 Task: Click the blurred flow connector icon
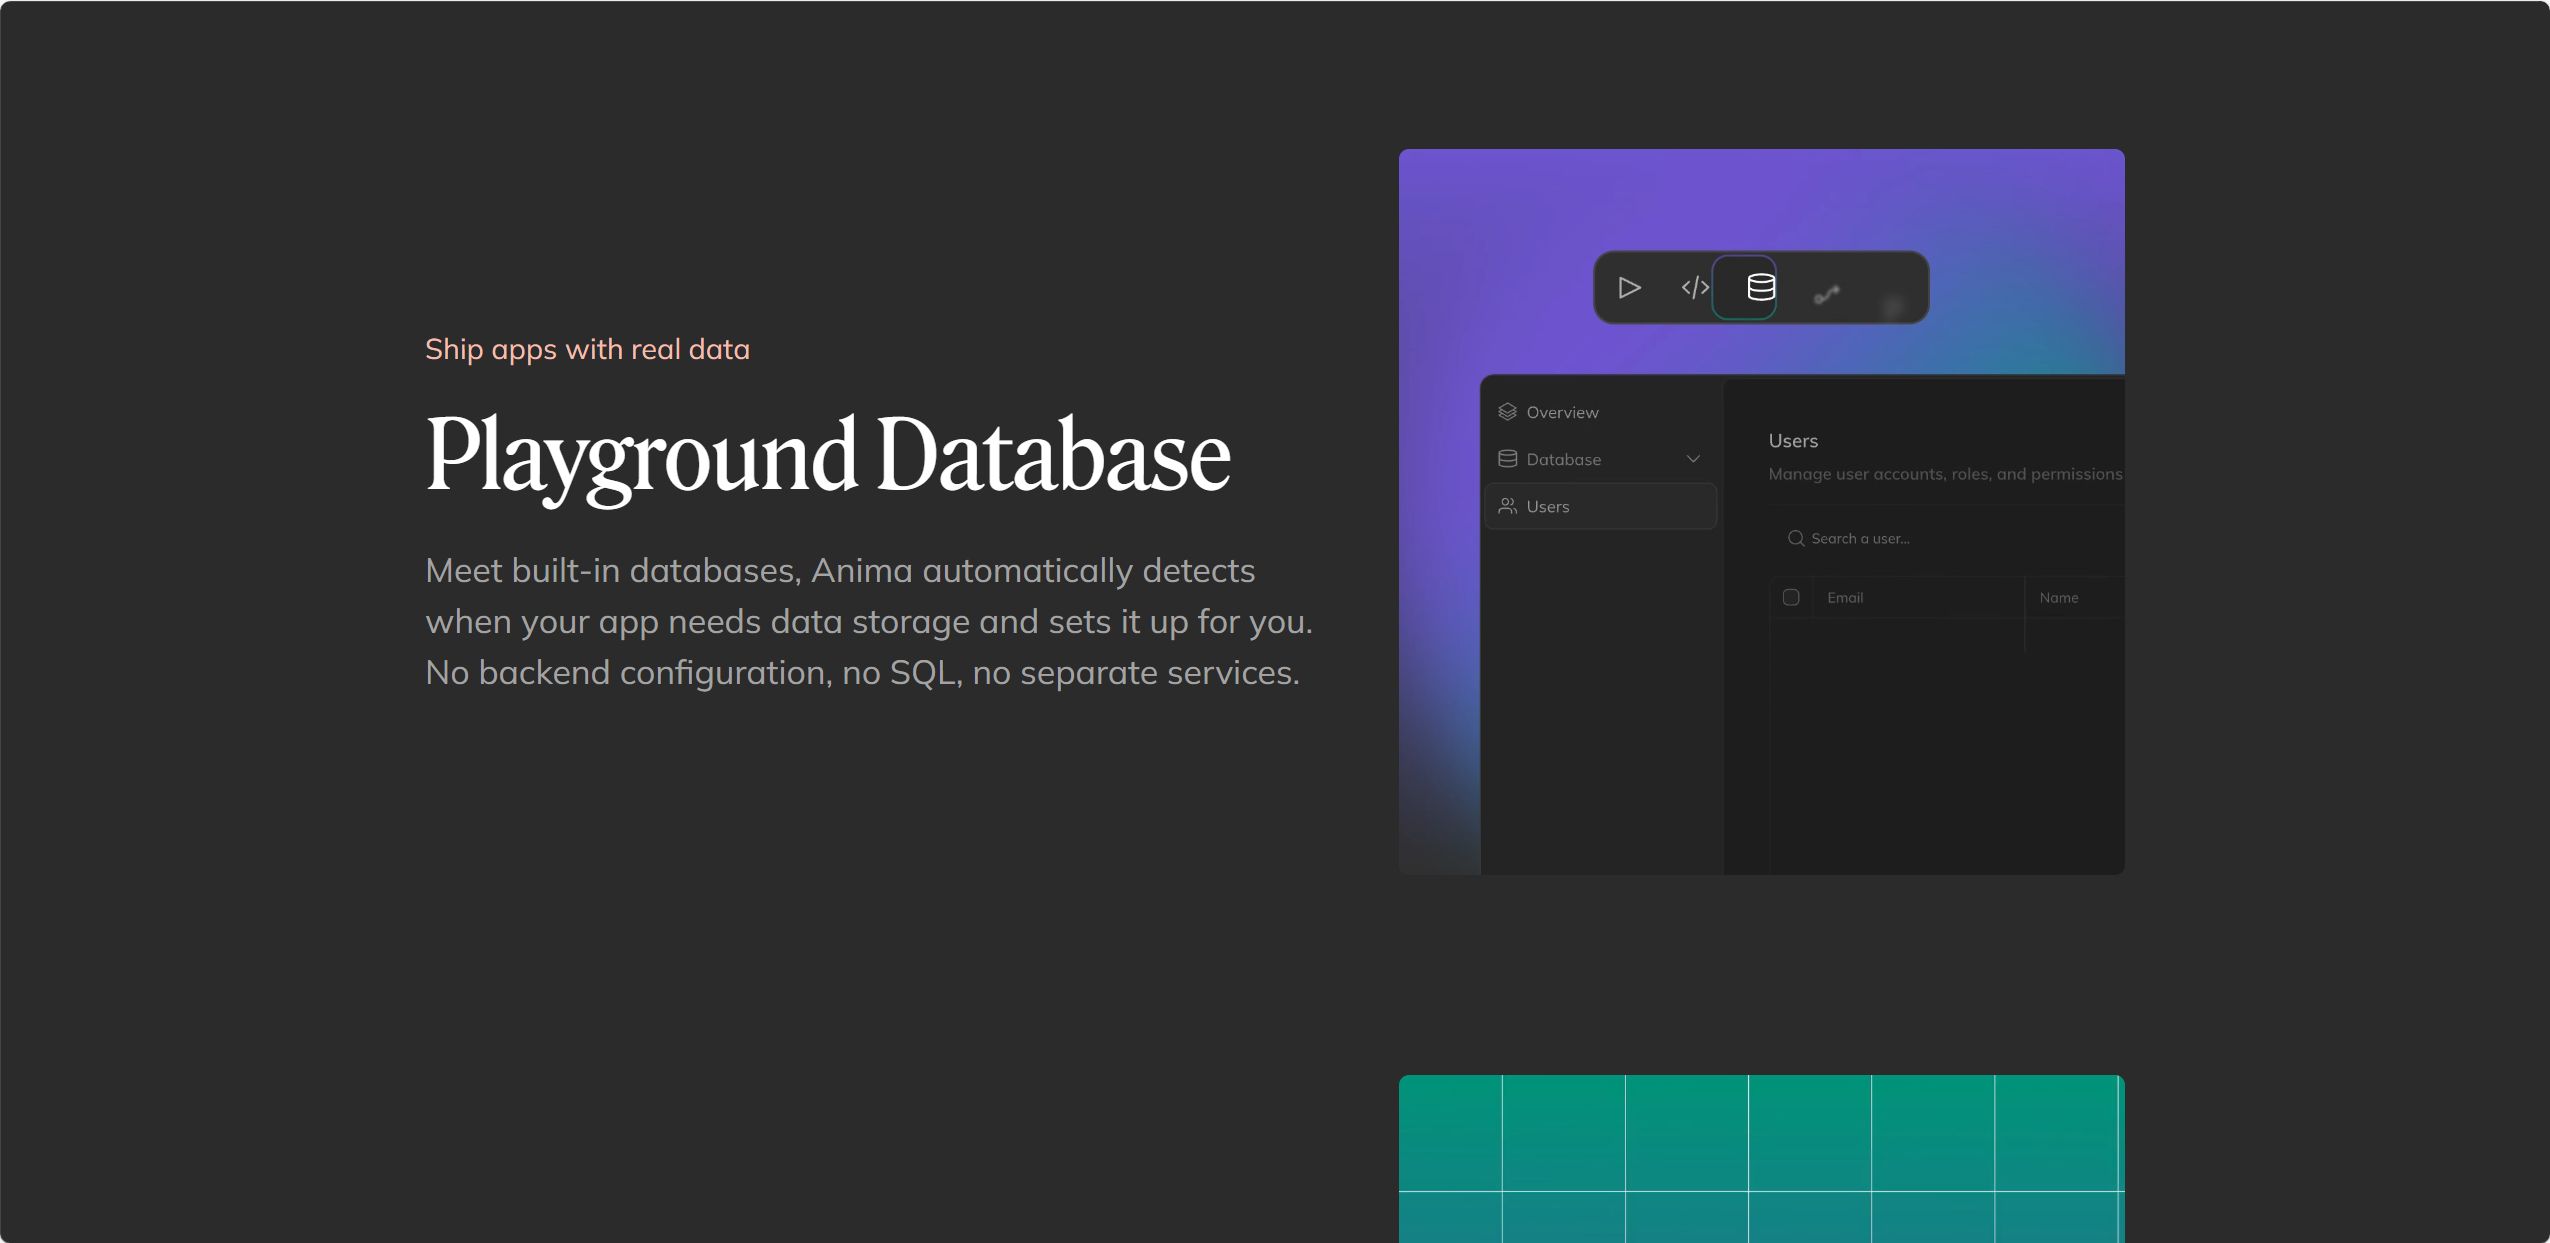(x=1827, y=294)
